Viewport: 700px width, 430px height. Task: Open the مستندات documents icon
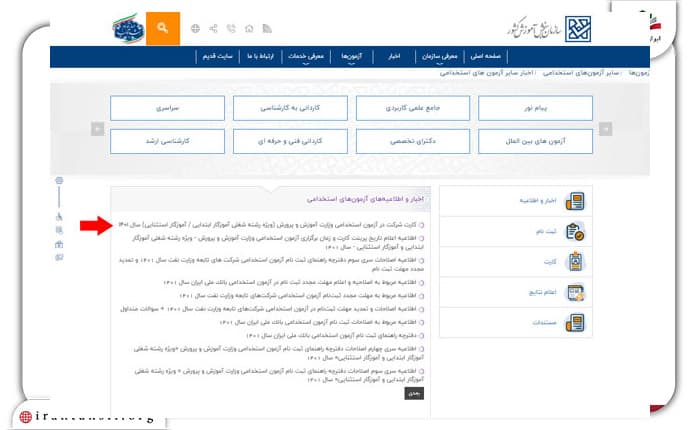pyautogui.click(x=575, y=322)
